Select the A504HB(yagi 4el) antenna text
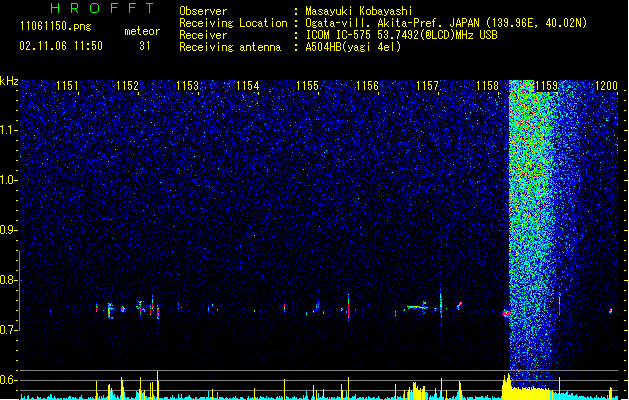 [353, 47]
